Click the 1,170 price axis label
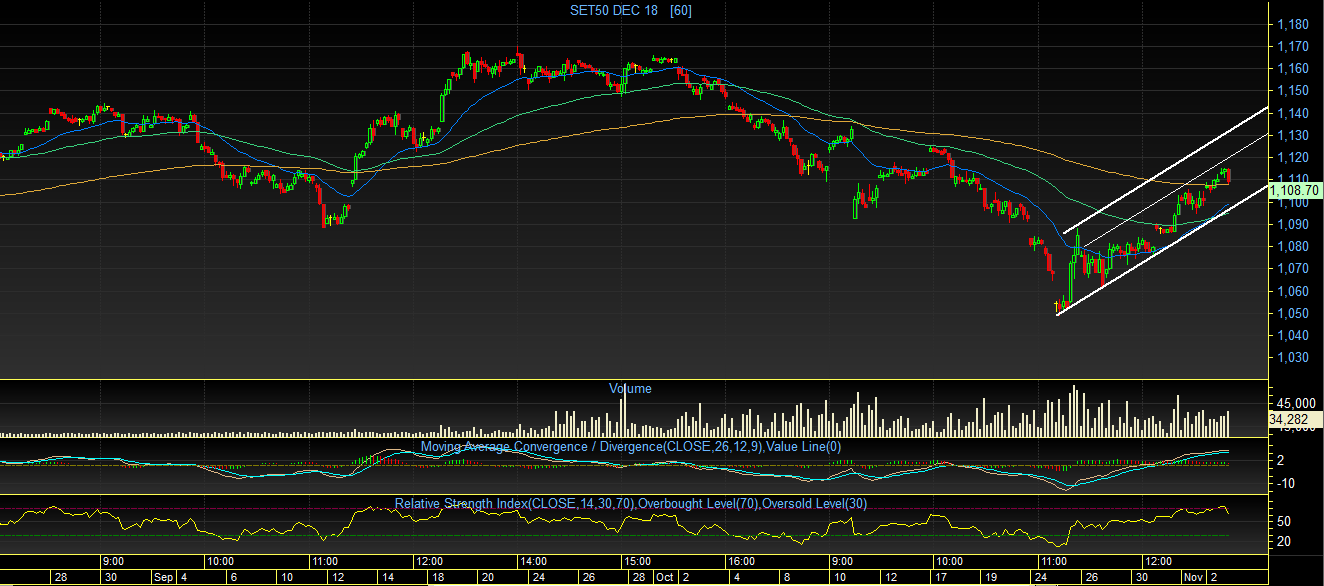Screen dimensions: 1324x586 pos(1294,47)
